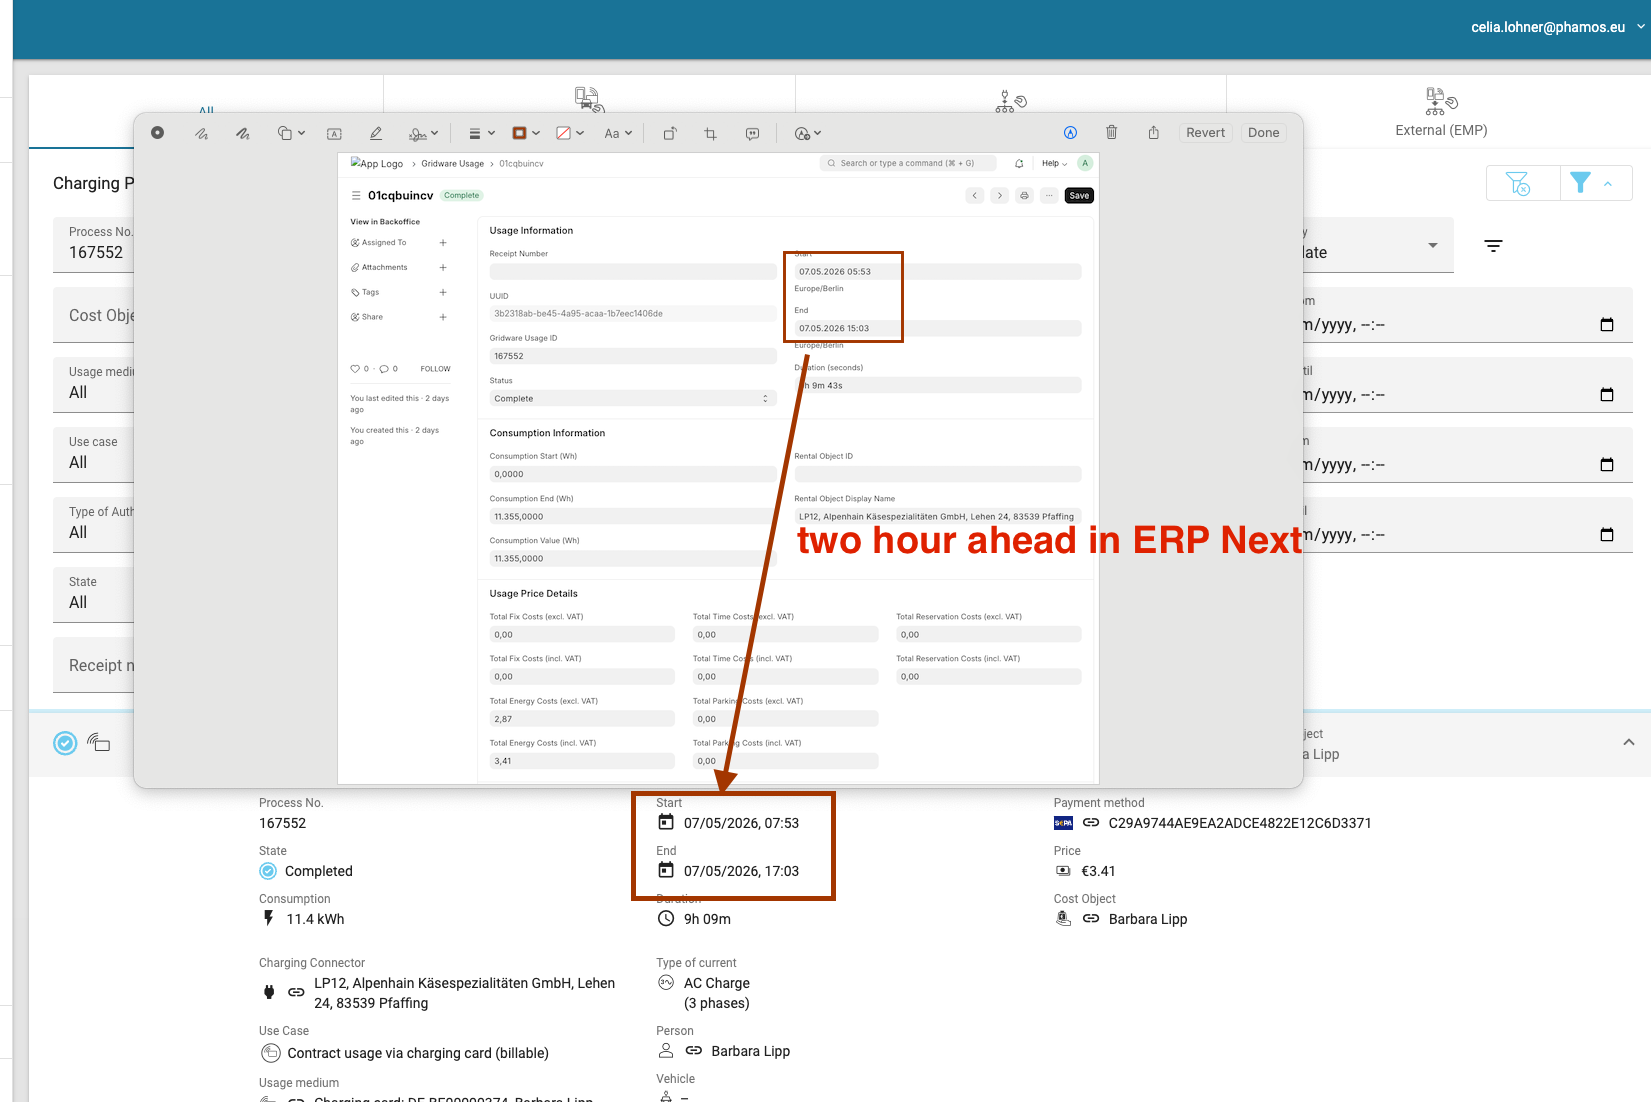Click the Shapes tool icon
Screen dimensions: 1651x1102
(284, 133)
